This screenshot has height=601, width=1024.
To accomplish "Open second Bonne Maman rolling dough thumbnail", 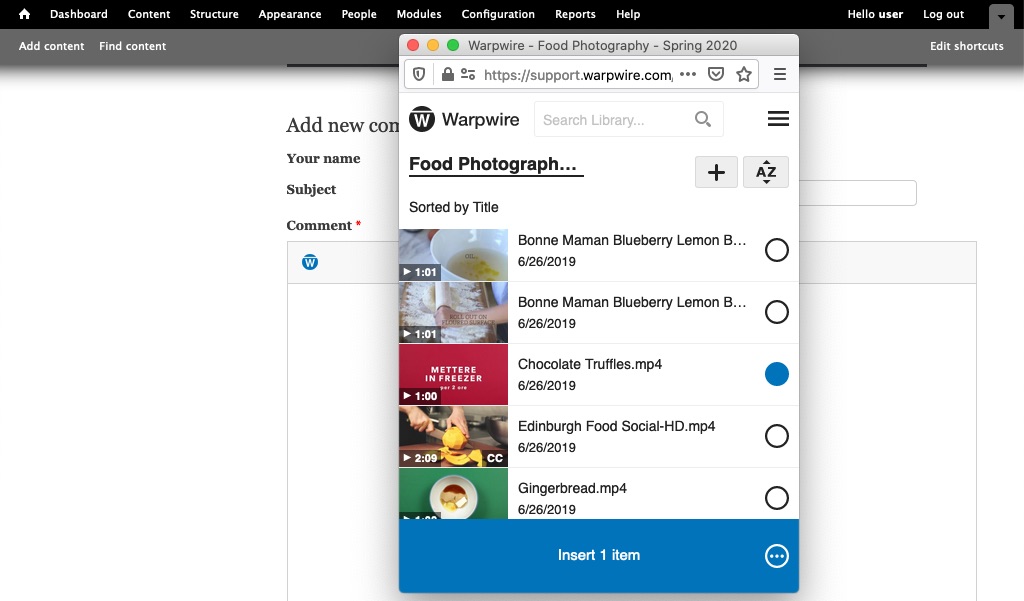I will (x=453, y=312).
